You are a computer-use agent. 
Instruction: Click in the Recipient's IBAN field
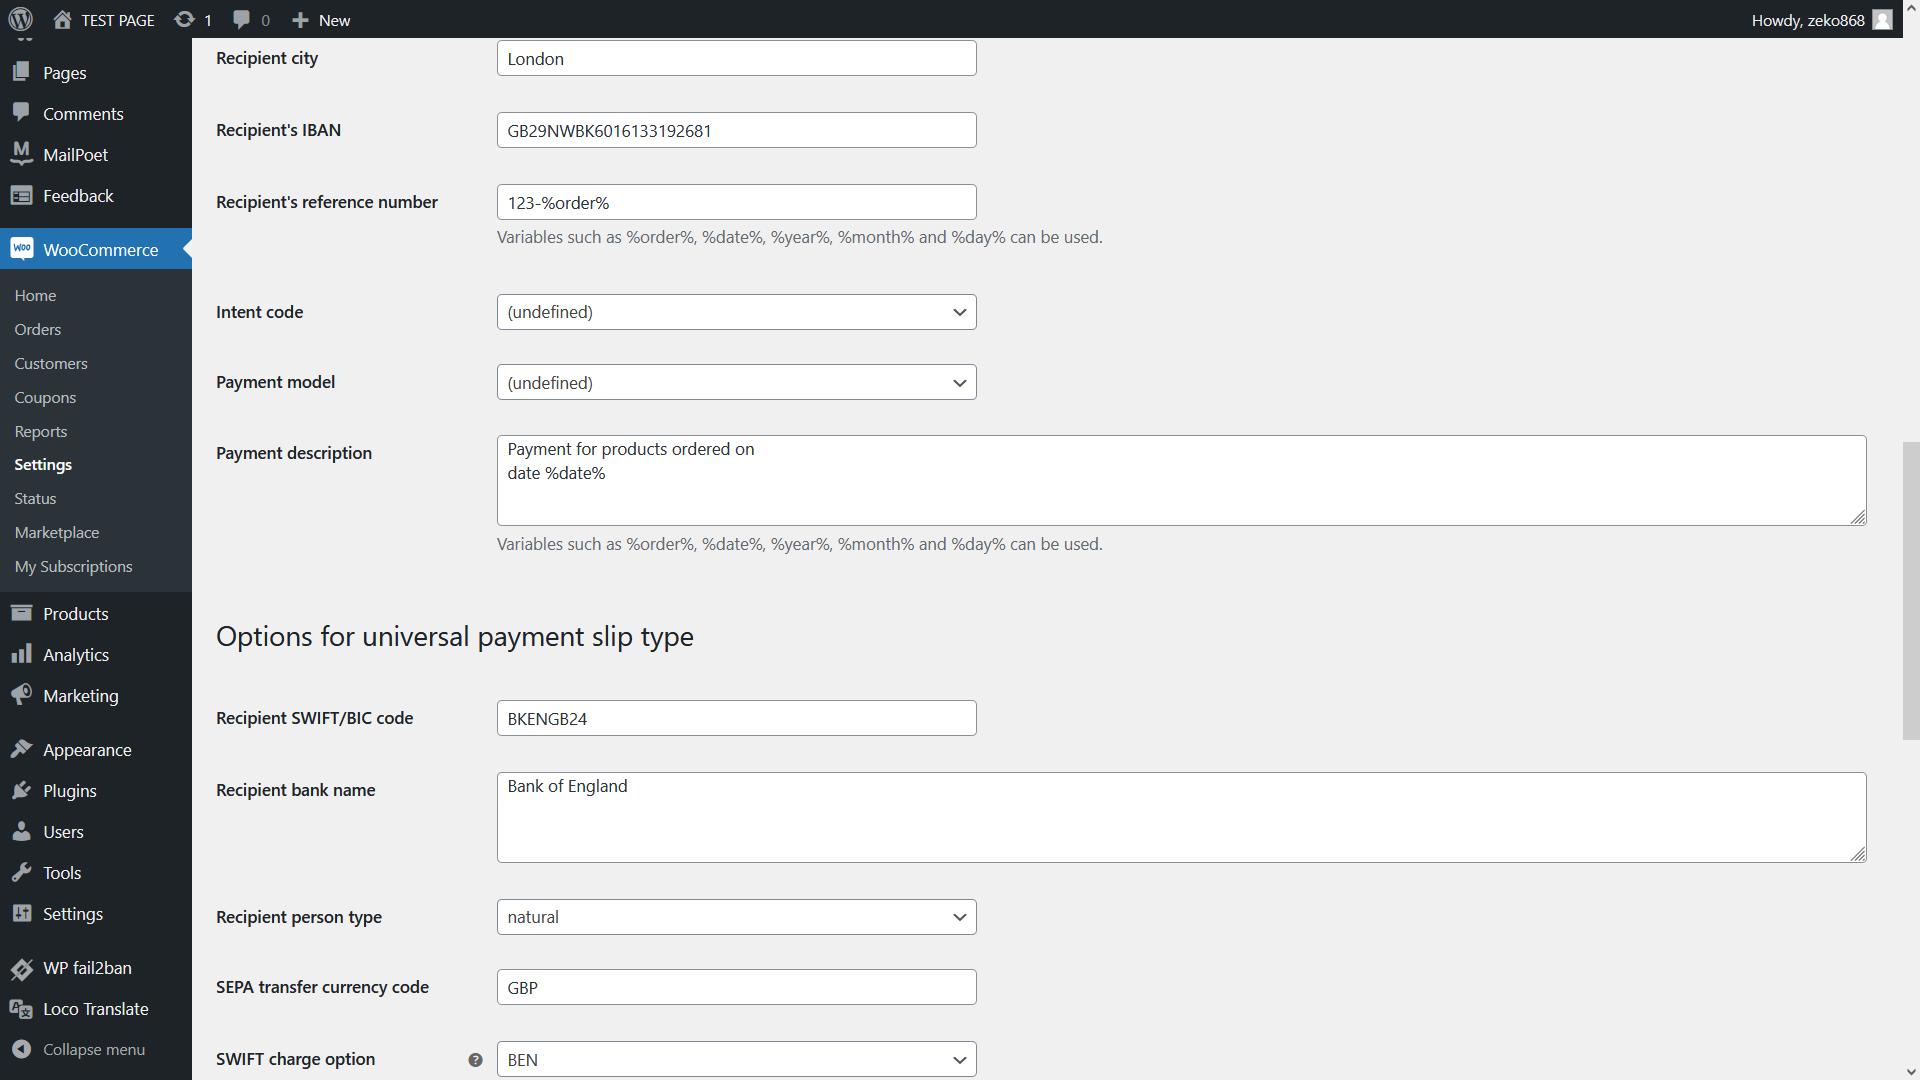coord(736,130)
